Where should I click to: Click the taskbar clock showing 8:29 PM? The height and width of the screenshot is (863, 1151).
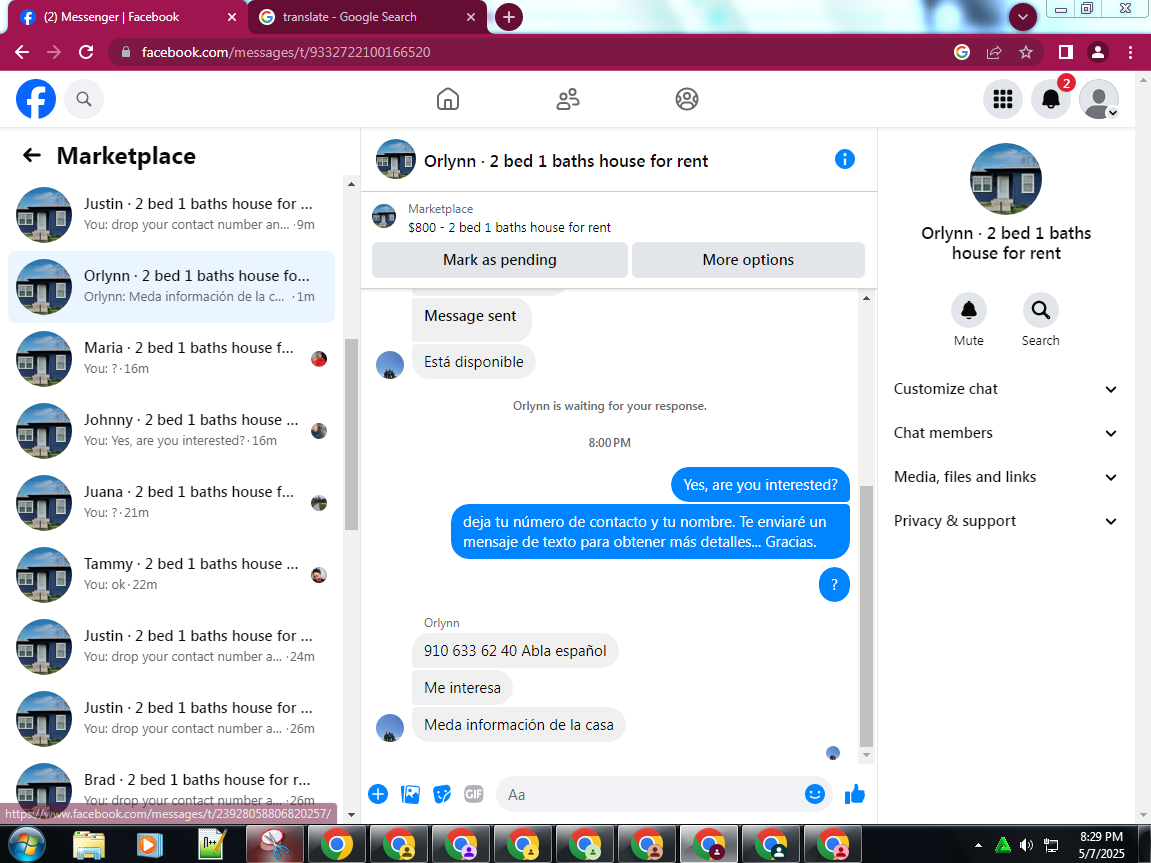click(x=1101, y=845)
